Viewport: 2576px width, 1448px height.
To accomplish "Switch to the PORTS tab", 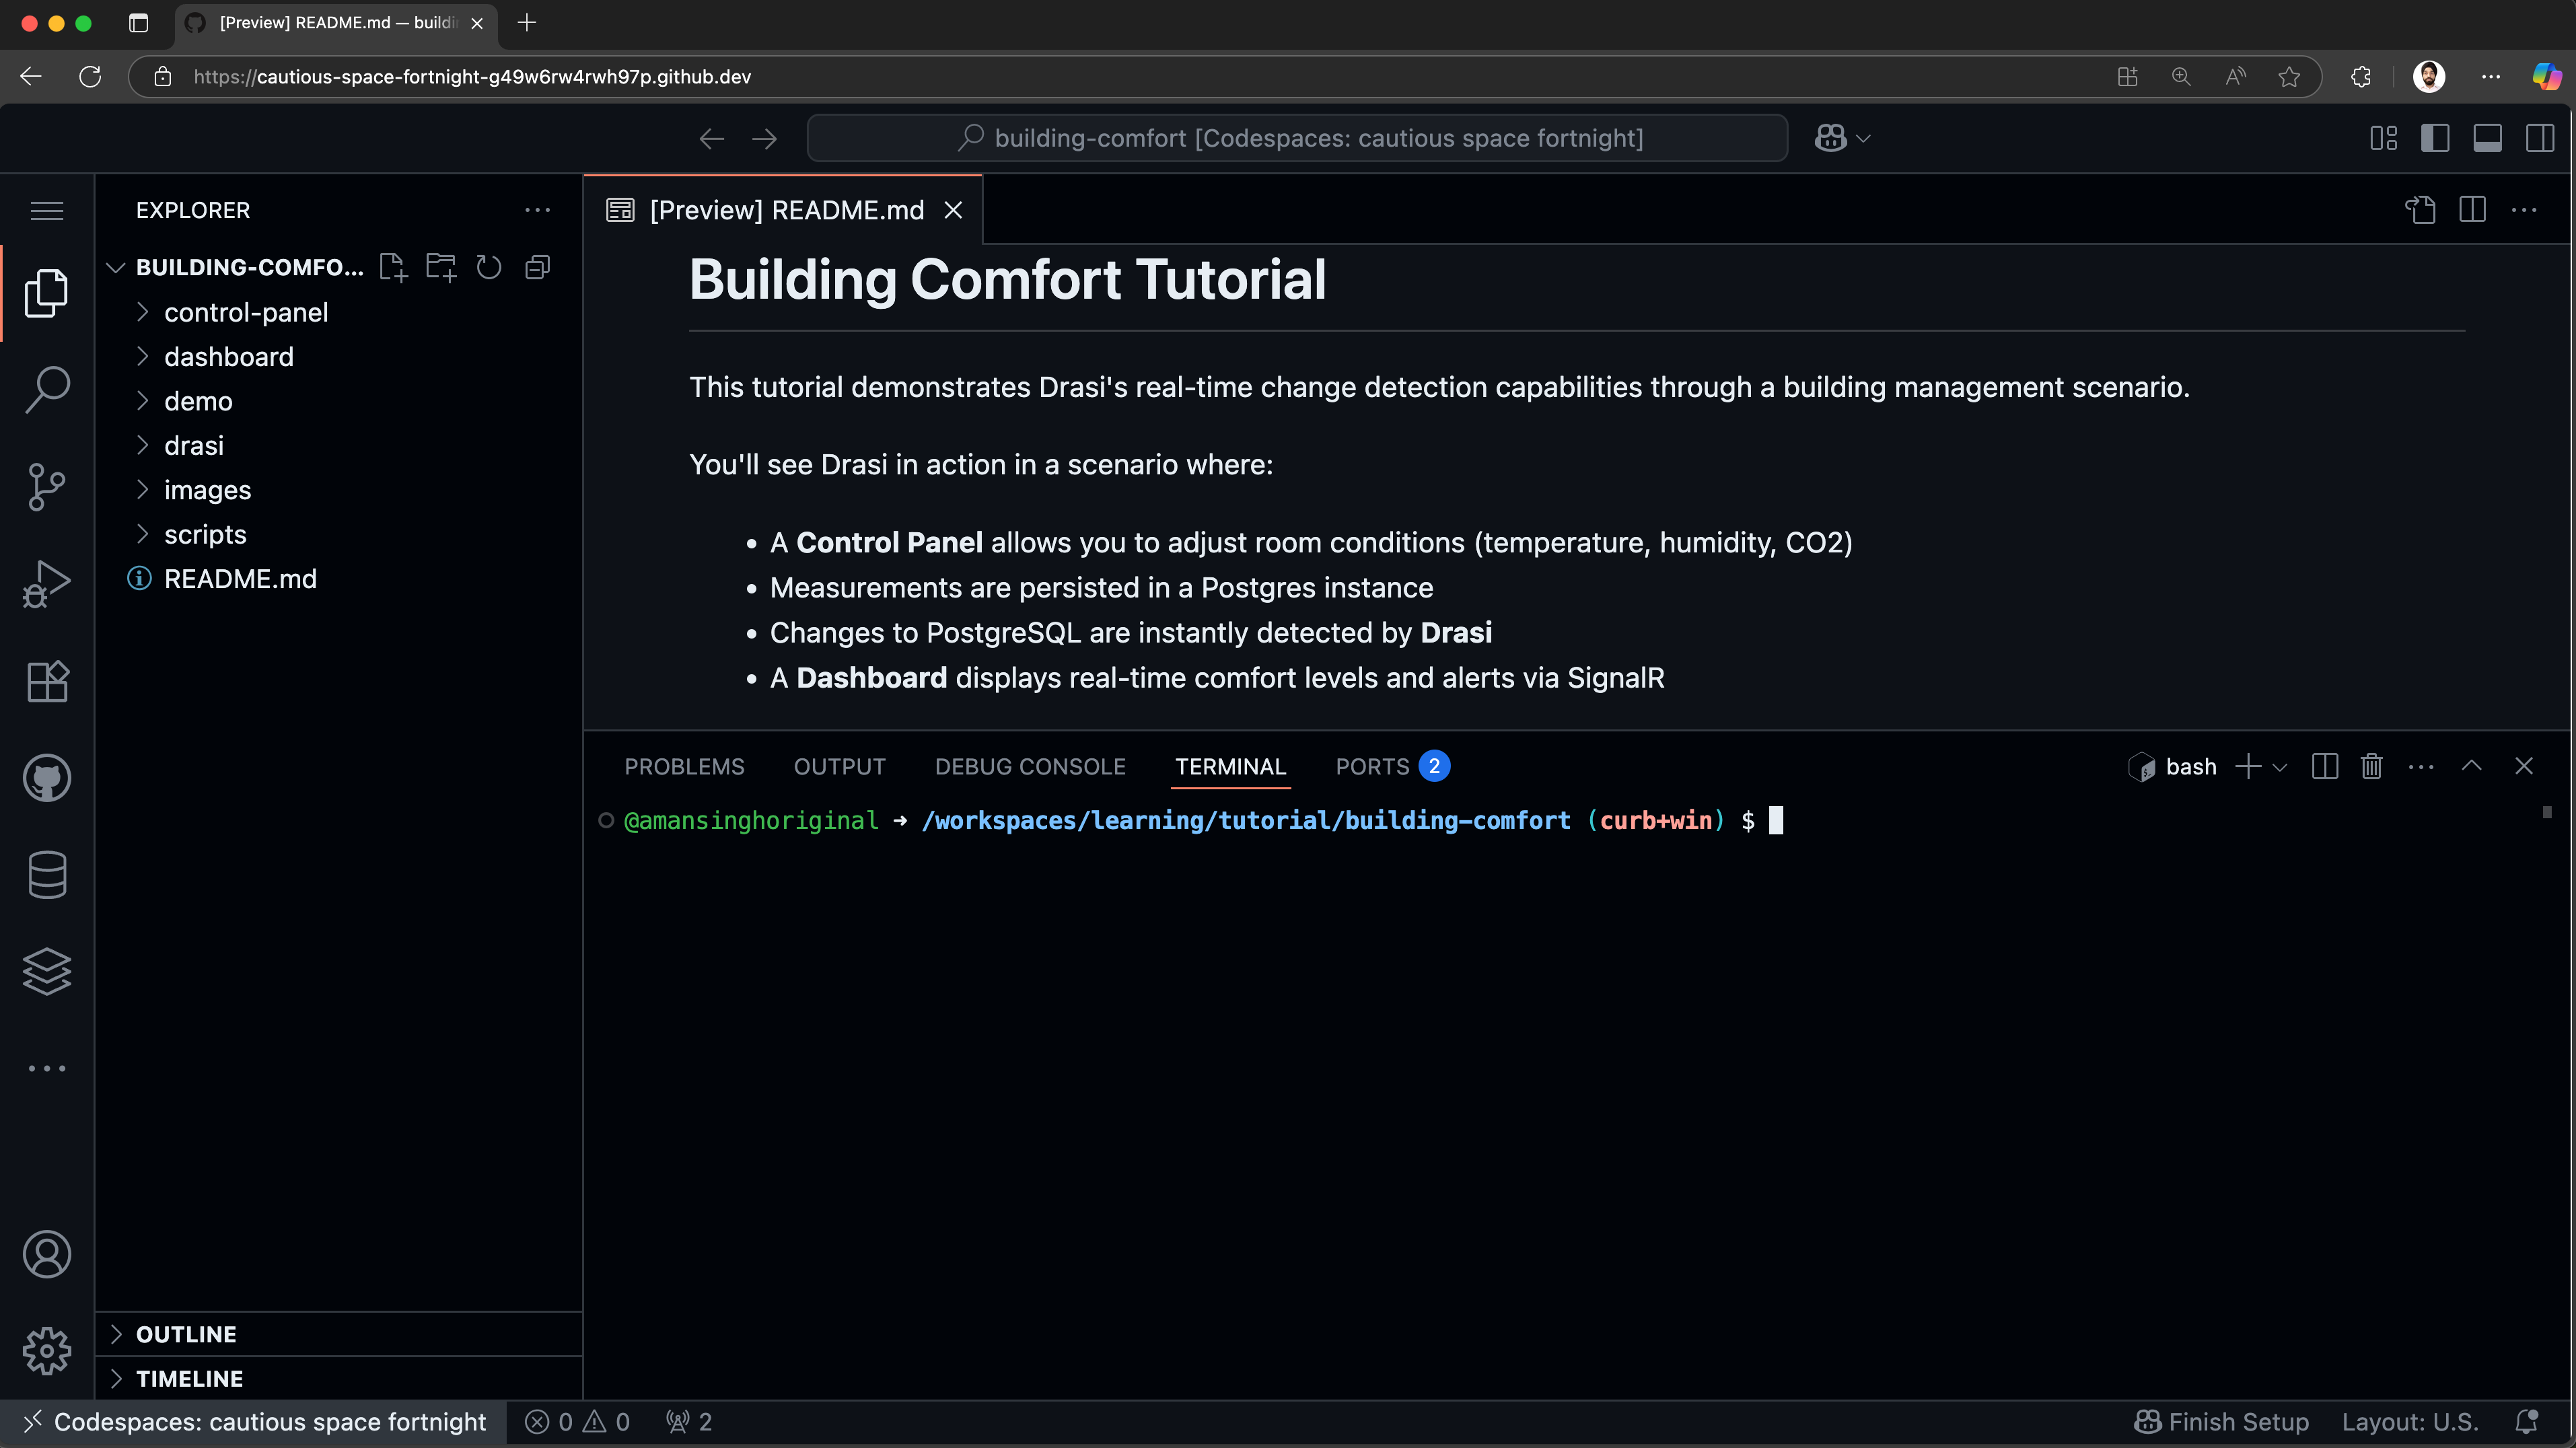I will point(1372,766).
